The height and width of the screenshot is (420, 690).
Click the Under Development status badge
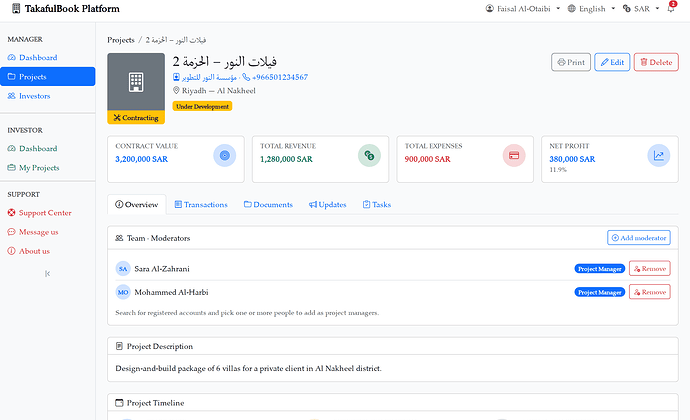(x=202, y=106)
